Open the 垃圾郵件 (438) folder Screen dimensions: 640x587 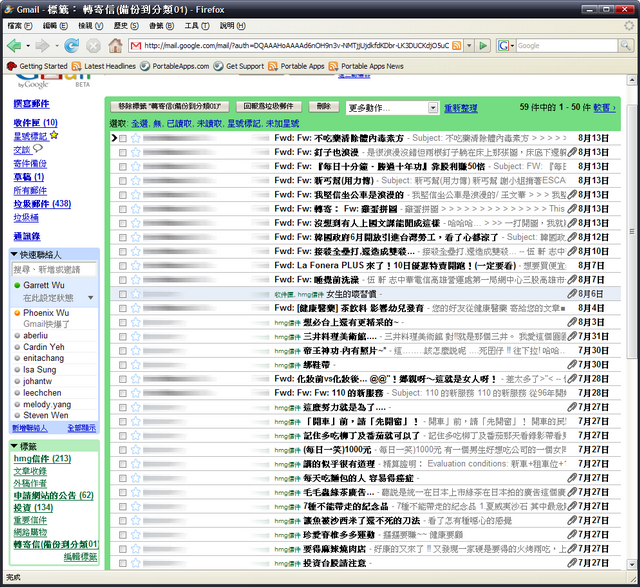42,204
